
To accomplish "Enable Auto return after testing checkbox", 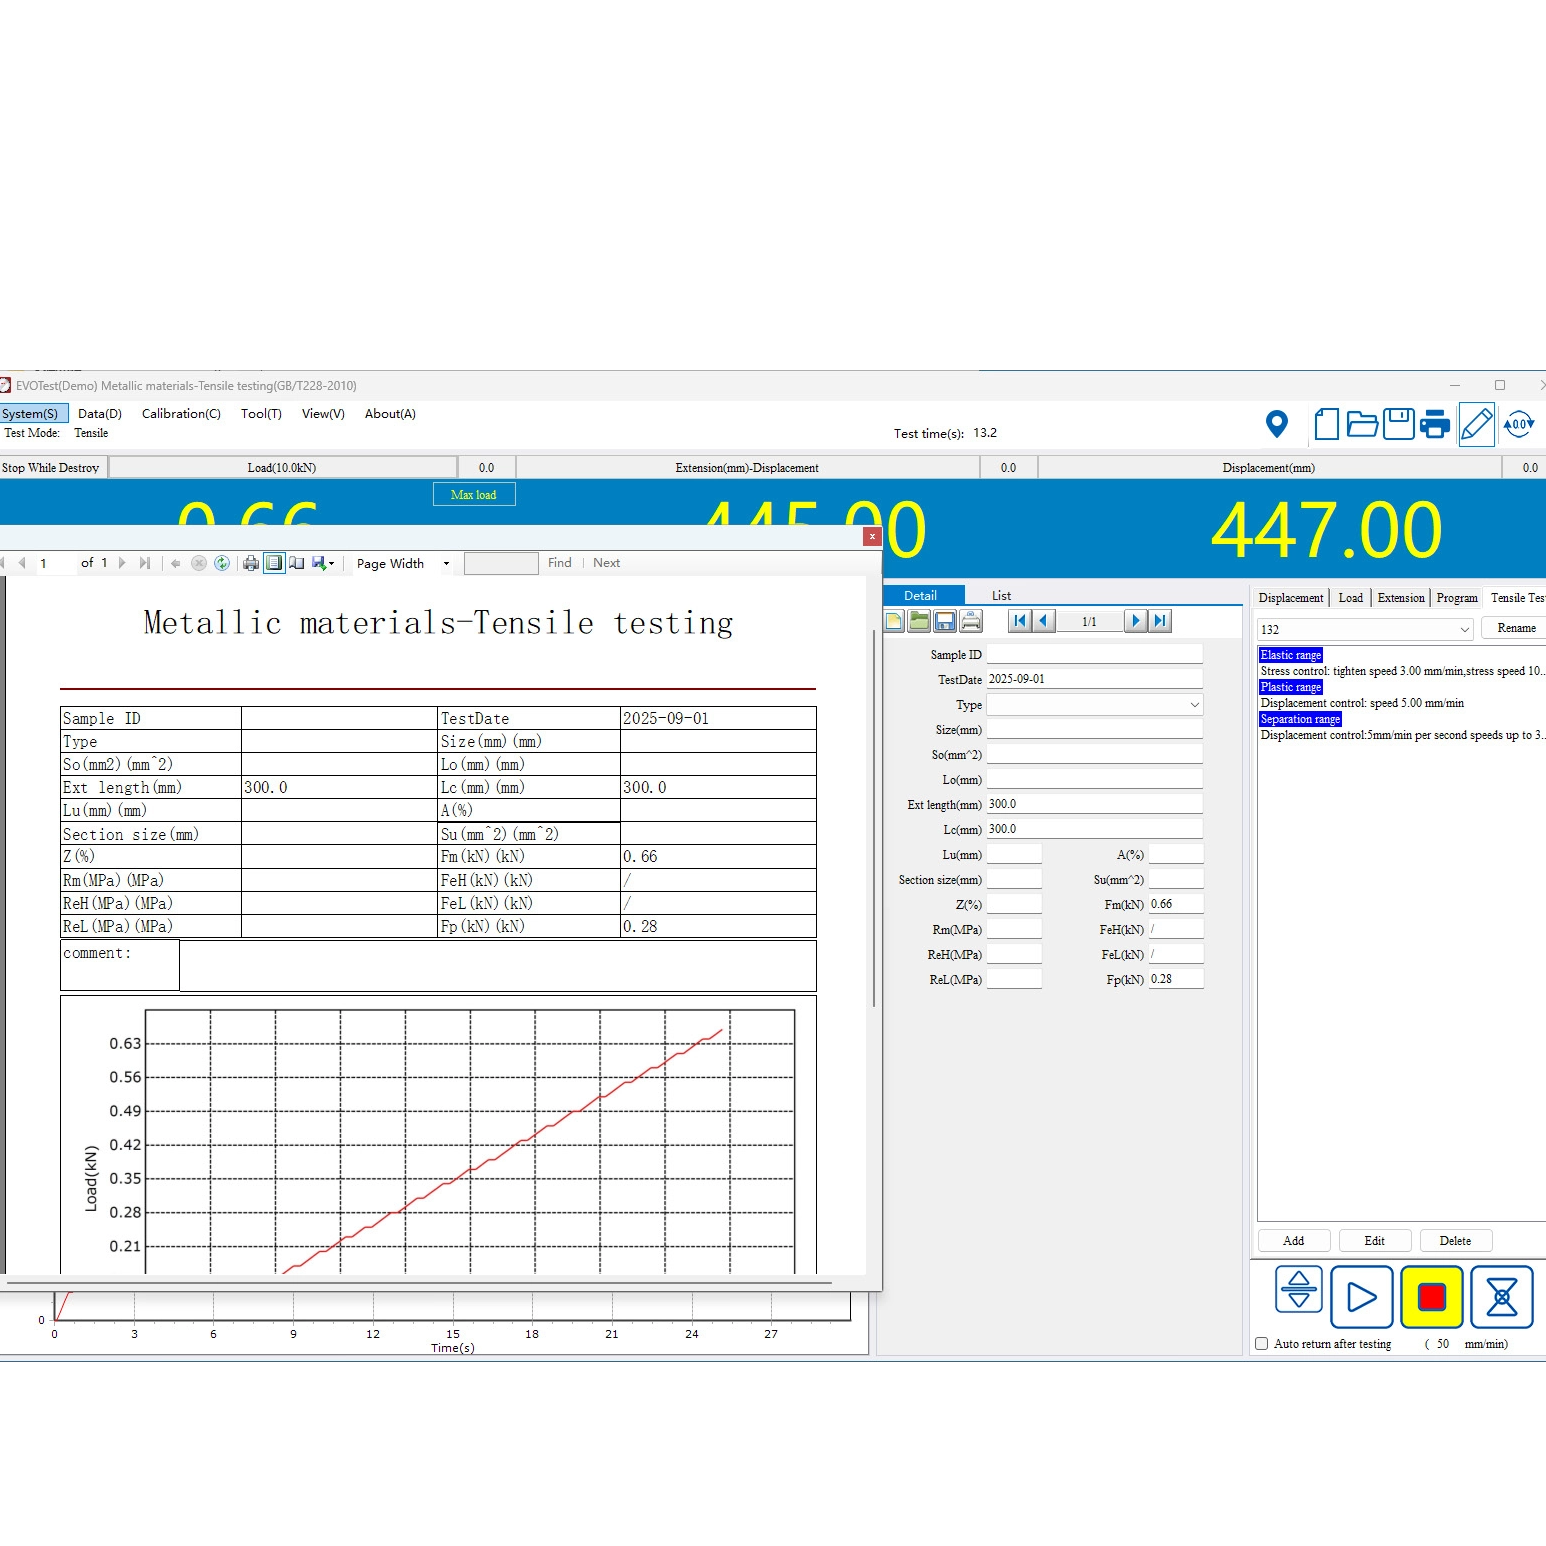I will (x=1262, y=1344).
